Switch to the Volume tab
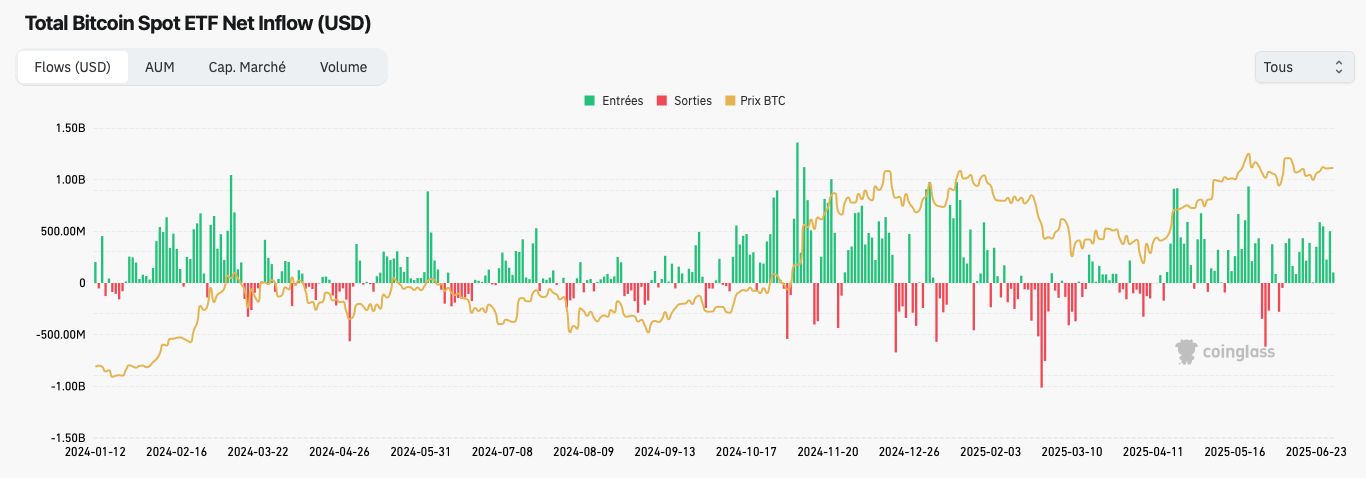This screenshot has height=478, width=1366. tap(343, 67)
